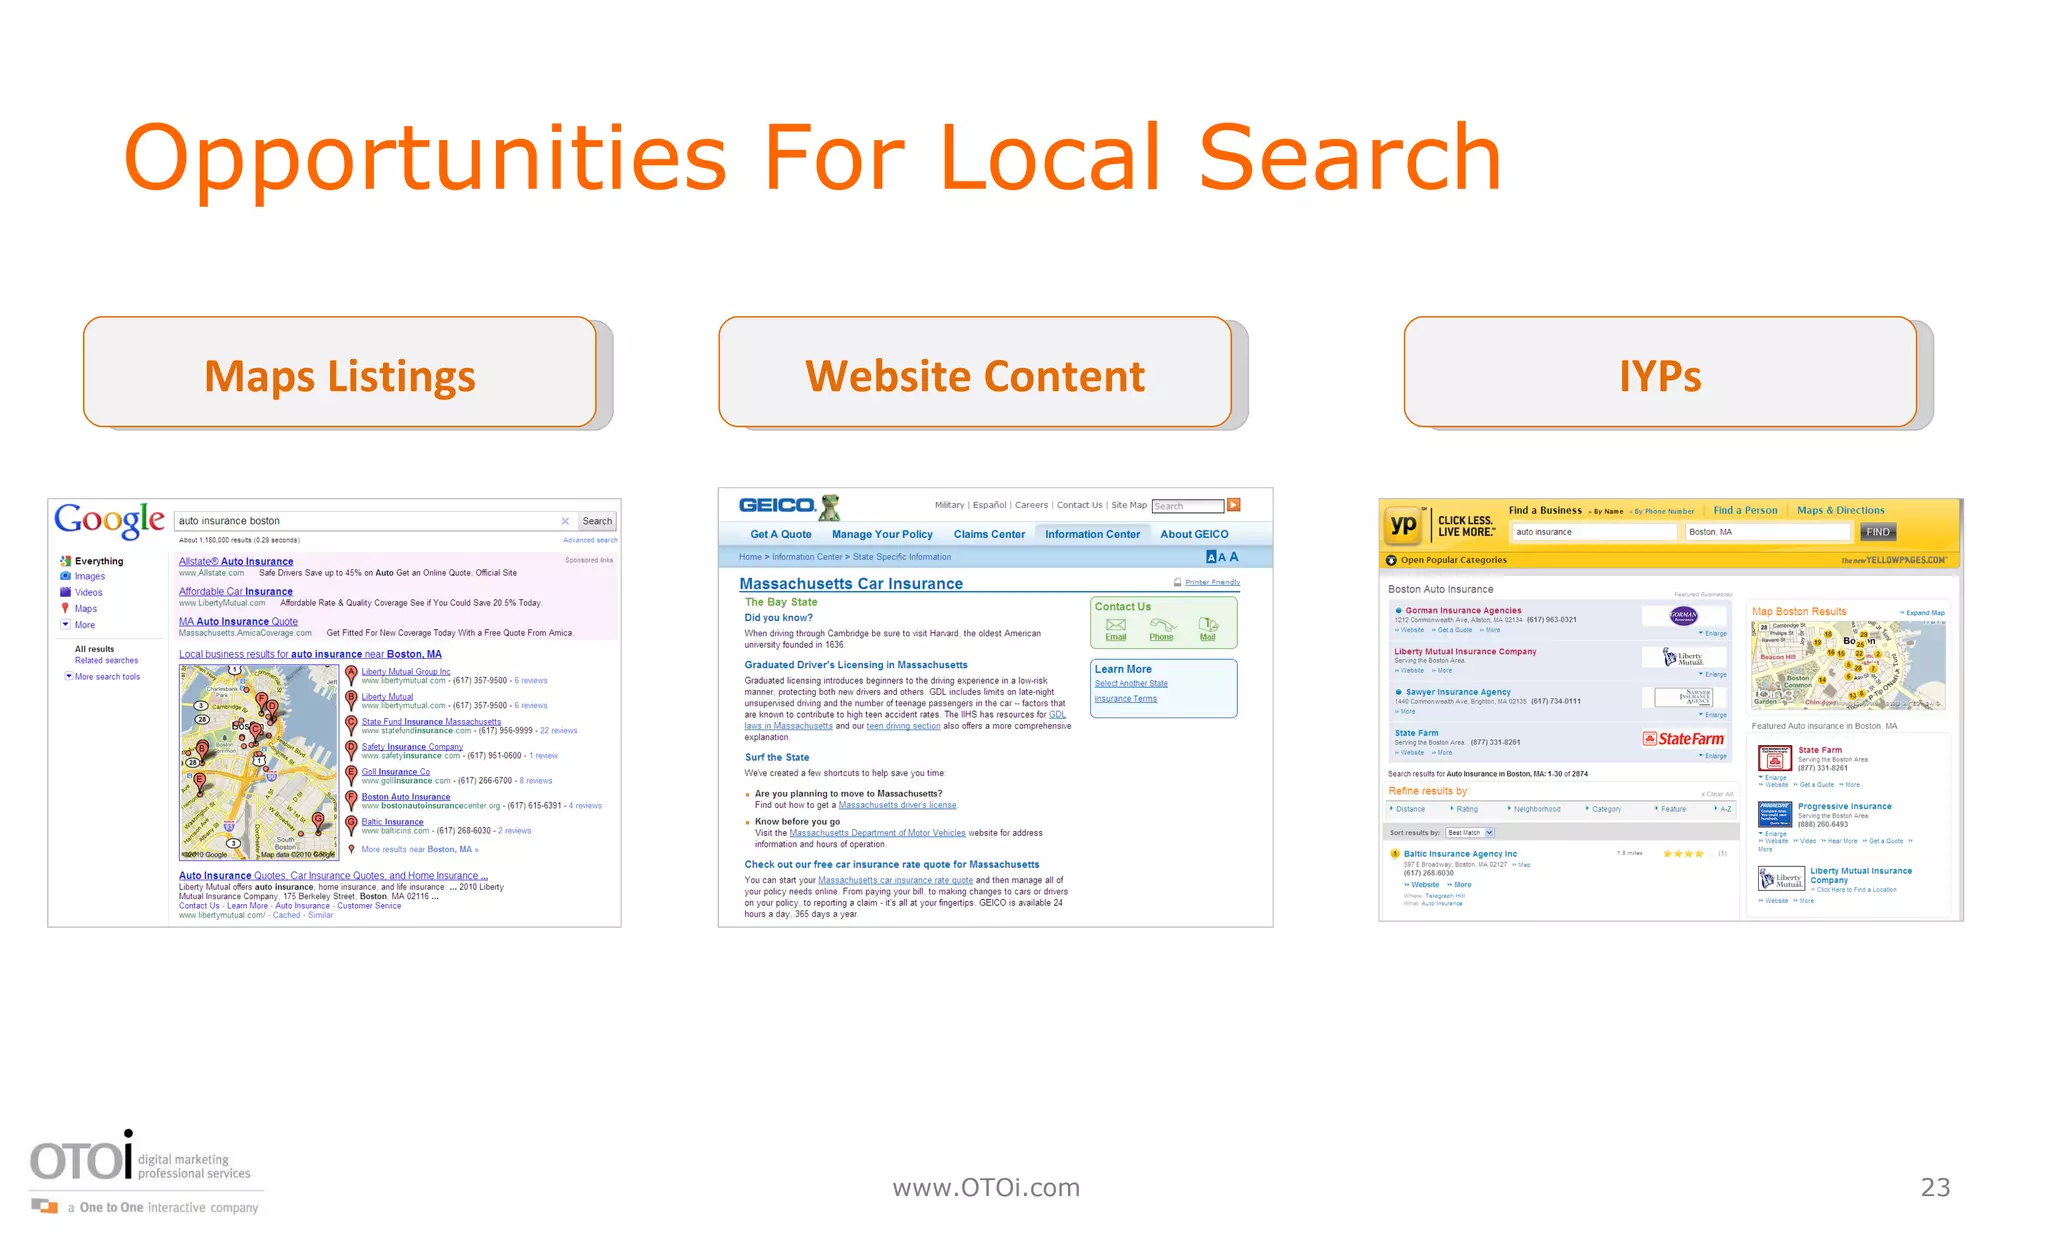Select the medium text size A icon on GEICO
The image size is (2048, 1243).
1222,557
